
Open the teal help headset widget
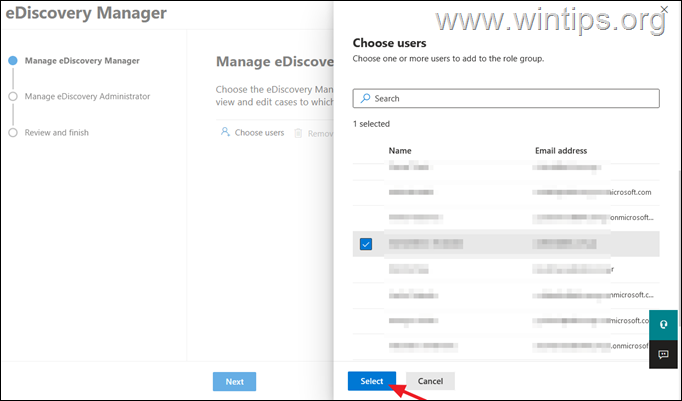coord(663,324)
